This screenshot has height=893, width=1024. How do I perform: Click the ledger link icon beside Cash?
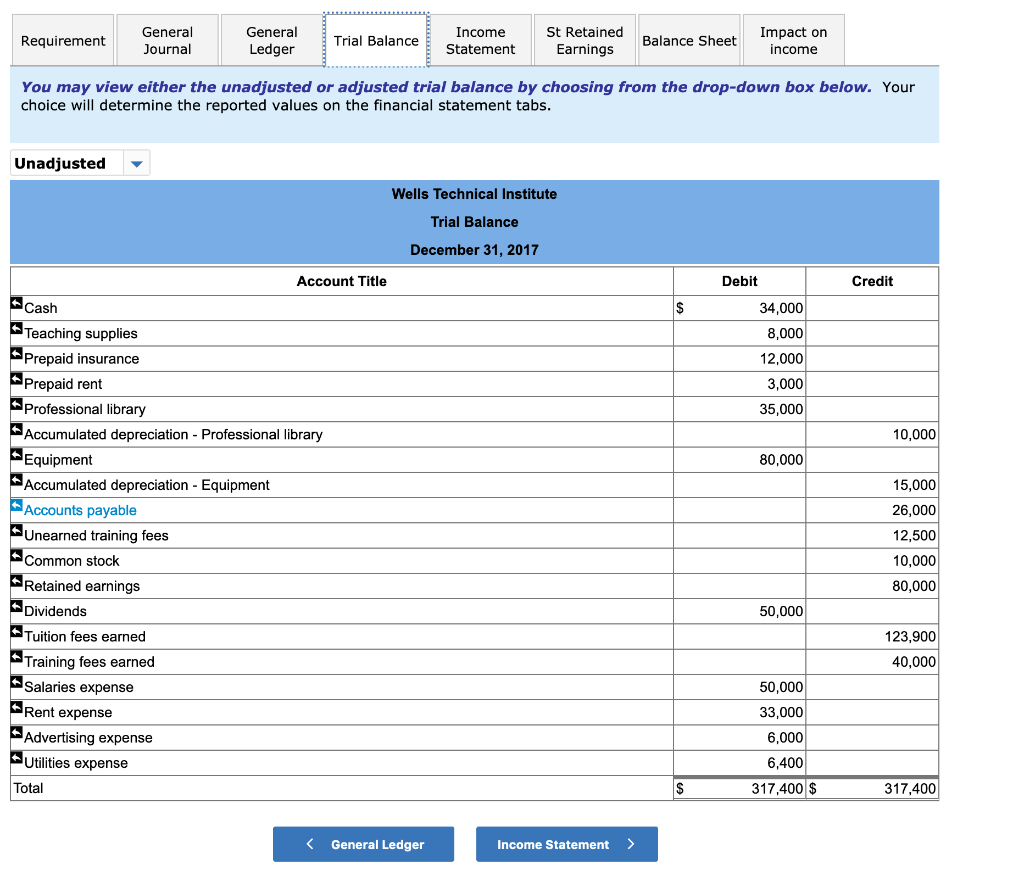(14, 303)
